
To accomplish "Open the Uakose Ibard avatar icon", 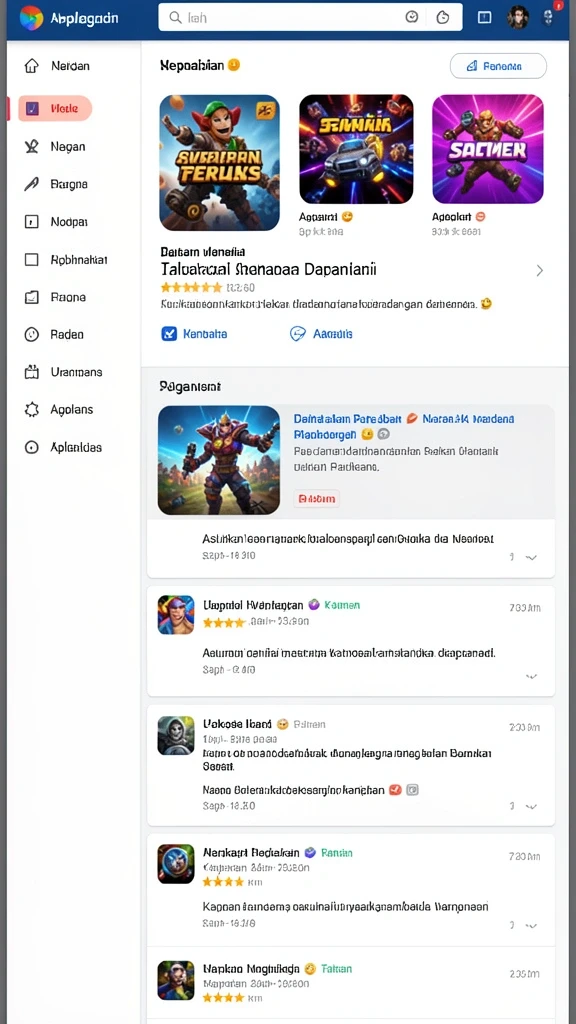I will pyautogui.click(x=176, y=735).
